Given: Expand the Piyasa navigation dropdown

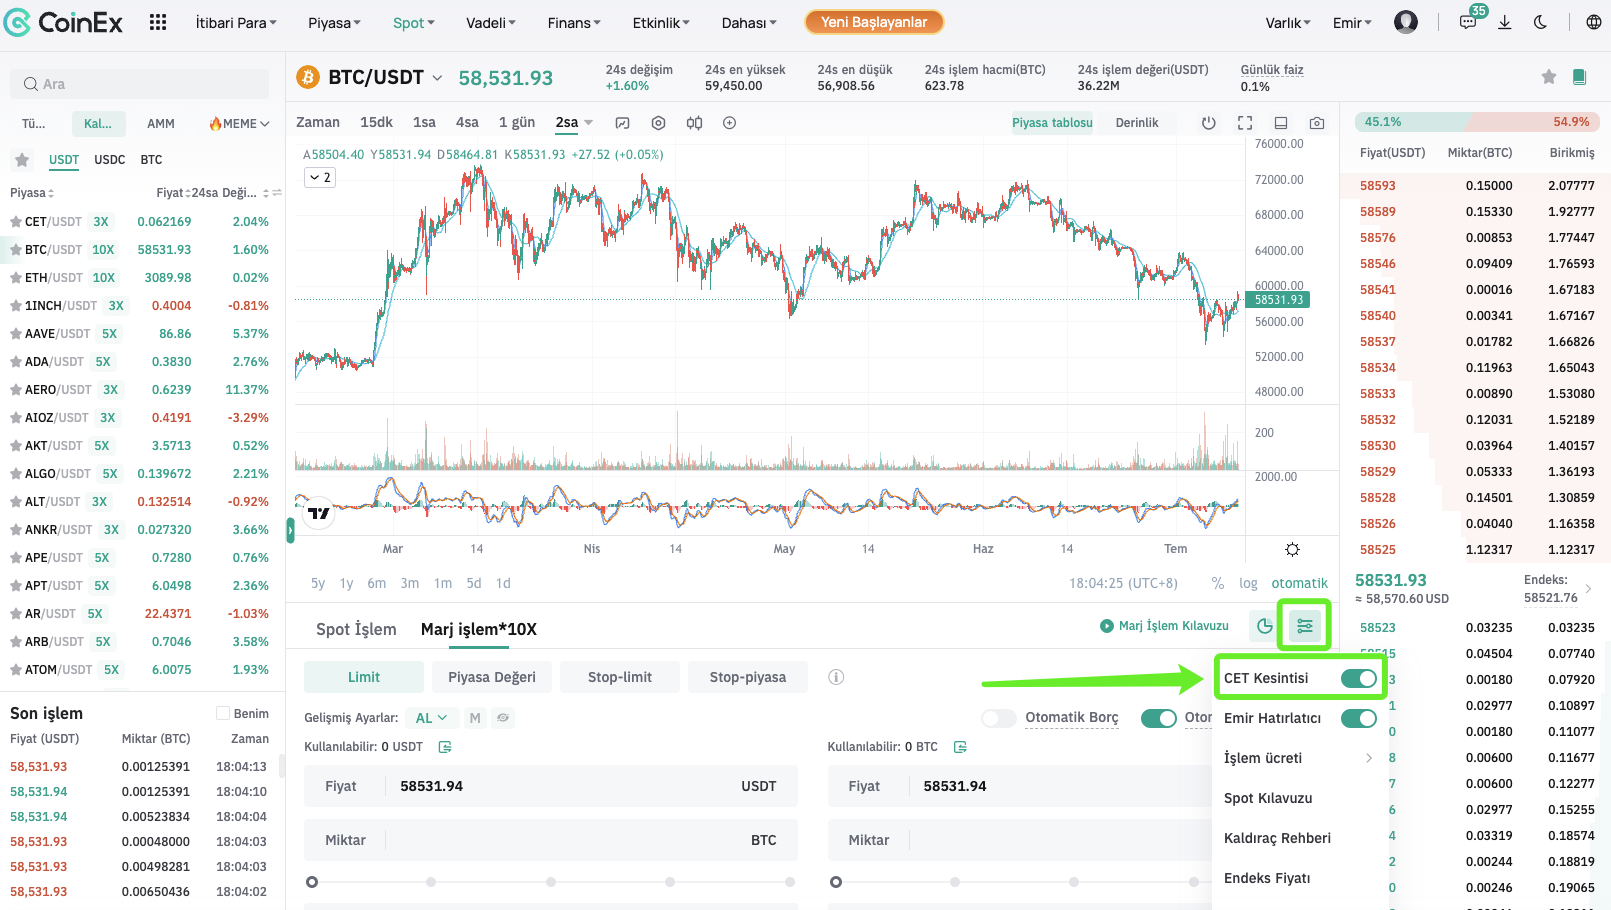Looking at the screenshot, I should pyautogui.click(x=334, y=23).
